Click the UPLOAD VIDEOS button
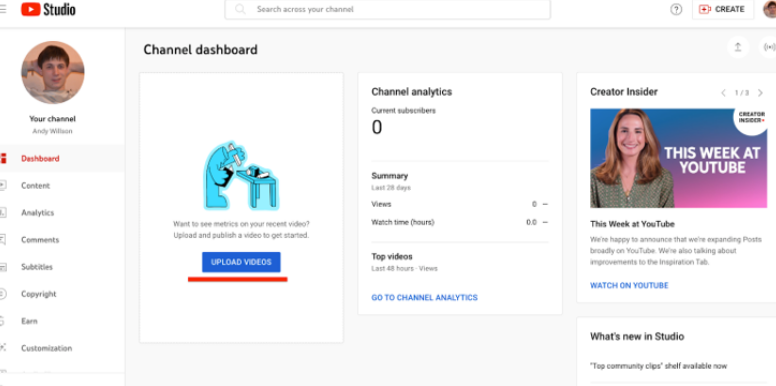 [x=241, y=262]
